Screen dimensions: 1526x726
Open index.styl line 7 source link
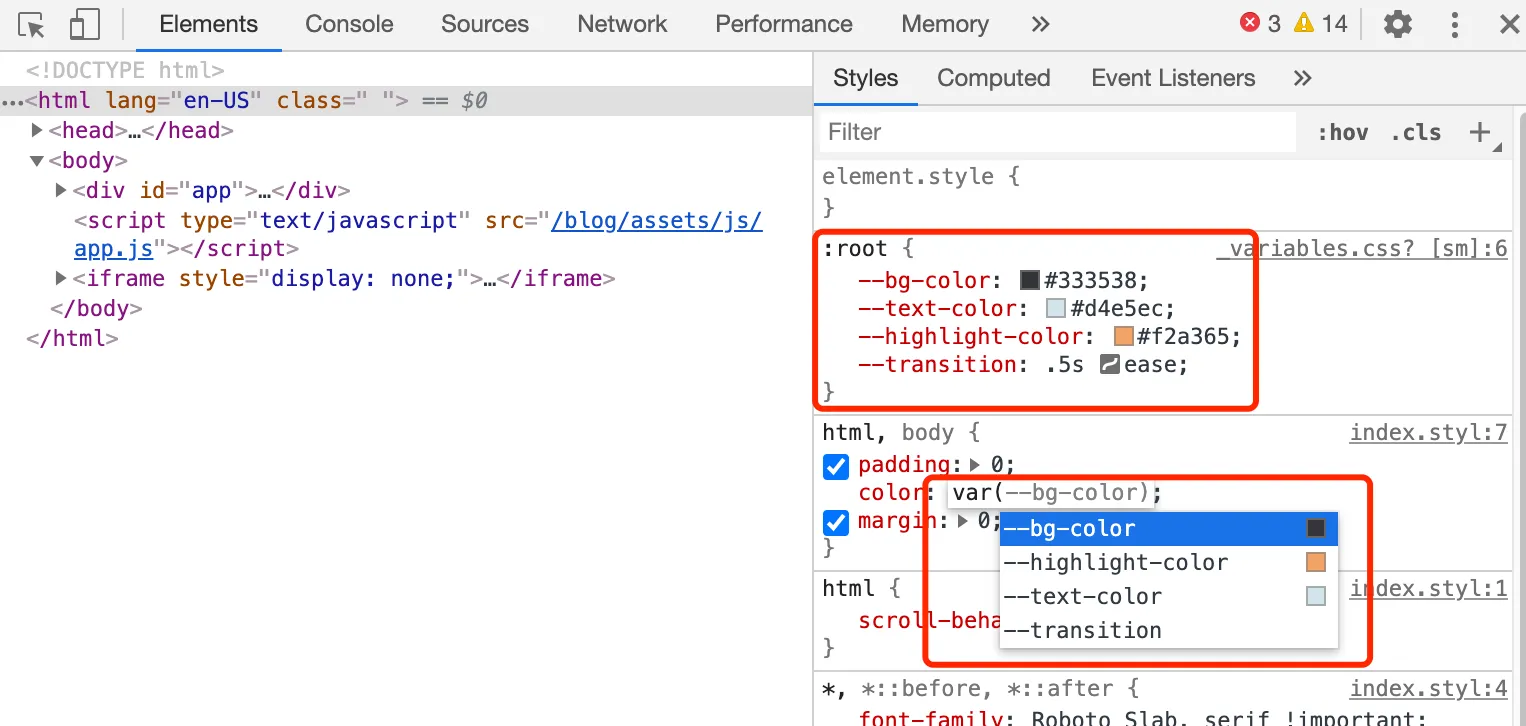(x=1428, y=432)
